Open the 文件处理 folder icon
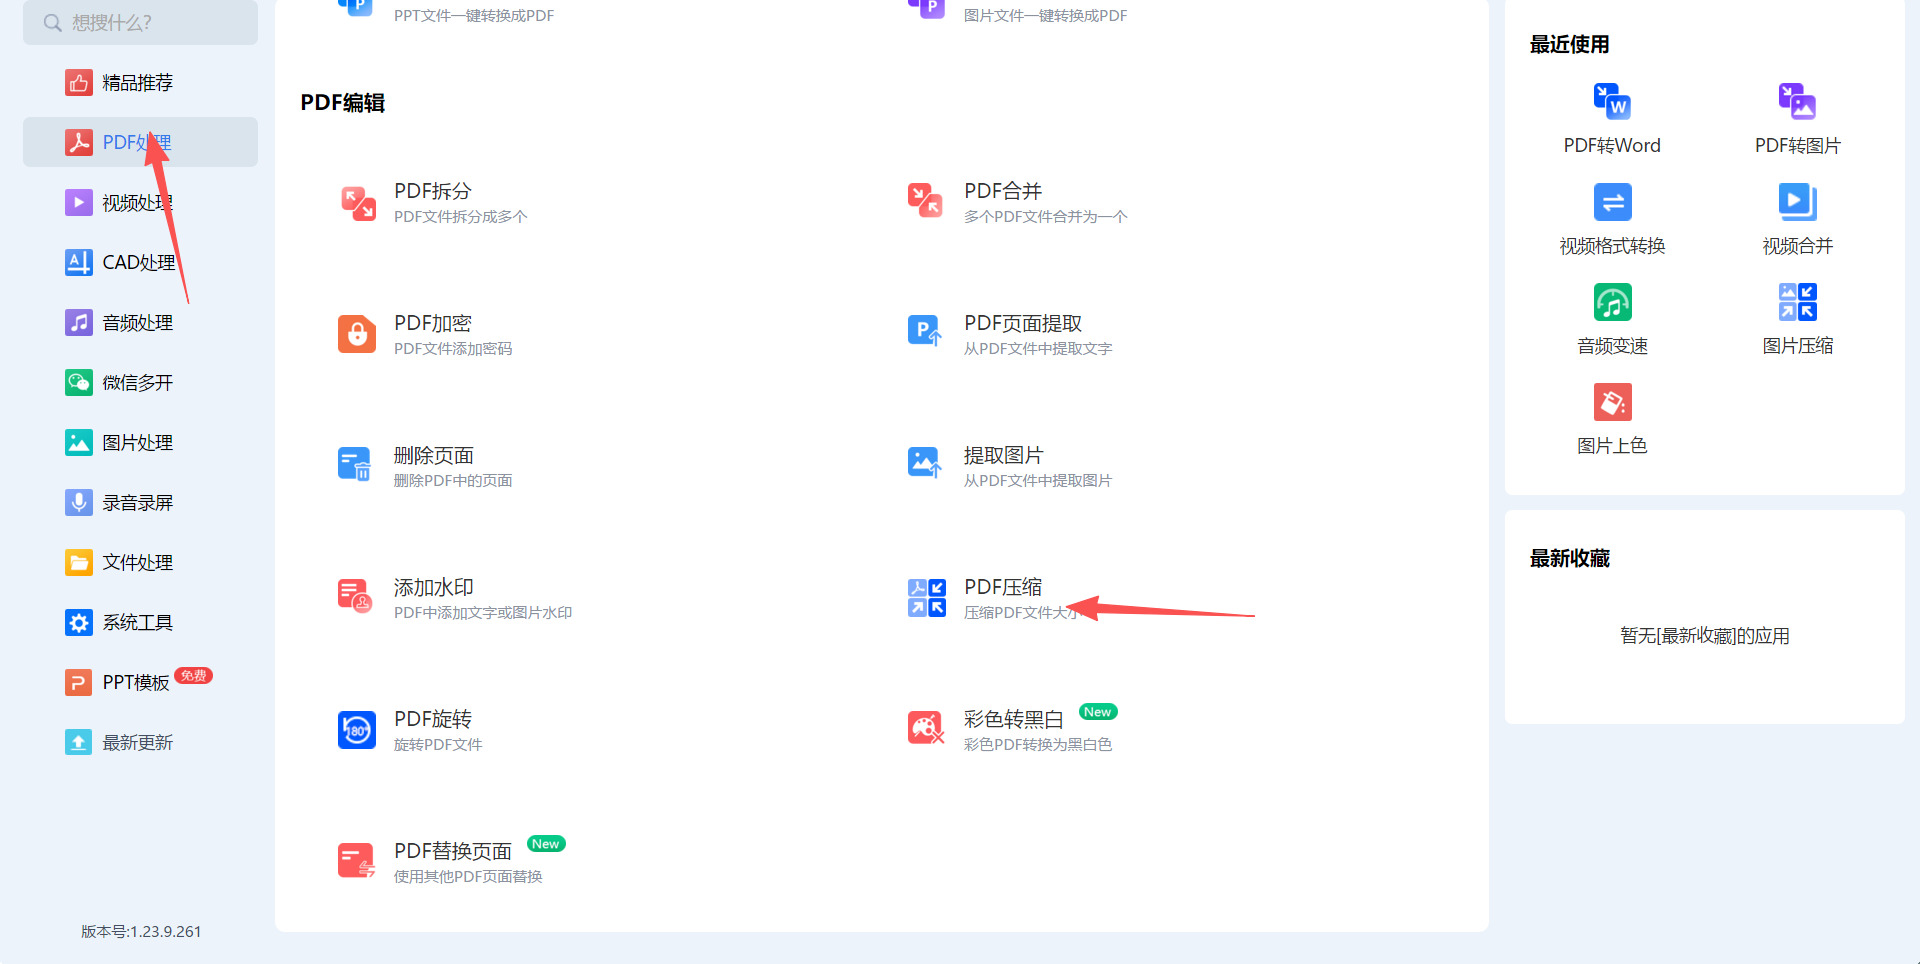 tap(79, 562)
